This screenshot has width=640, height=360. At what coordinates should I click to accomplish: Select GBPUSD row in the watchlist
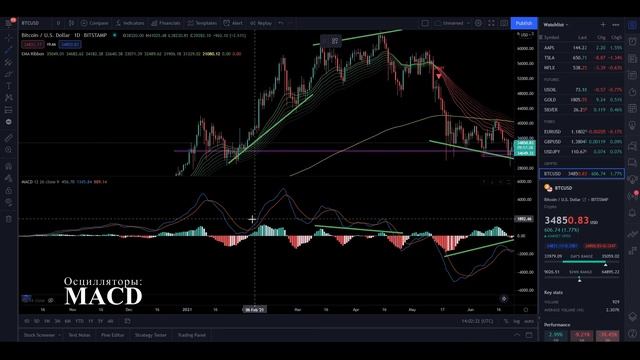582,141
